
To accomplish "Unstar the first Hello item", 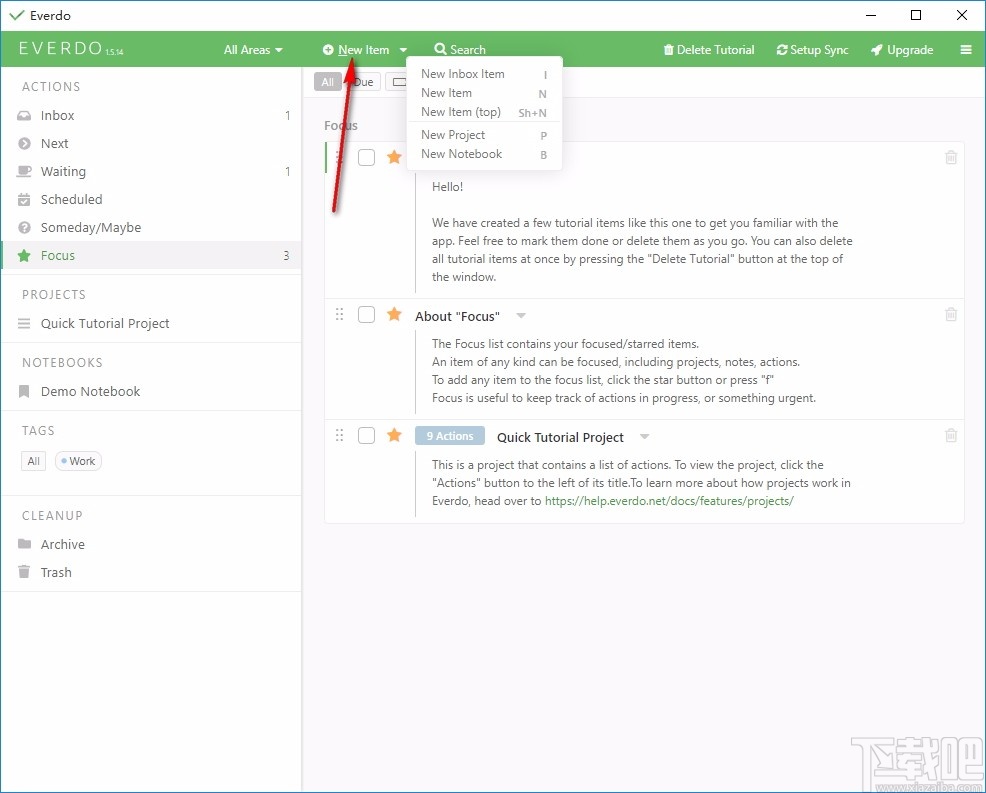I will 394,157.
